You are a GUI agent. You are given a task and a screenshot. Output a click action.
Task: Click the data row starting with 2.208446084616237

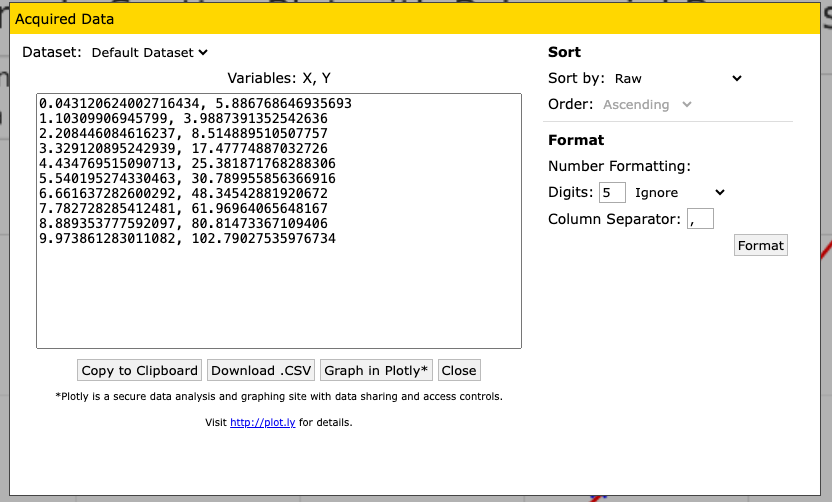[x=183, y=133]
